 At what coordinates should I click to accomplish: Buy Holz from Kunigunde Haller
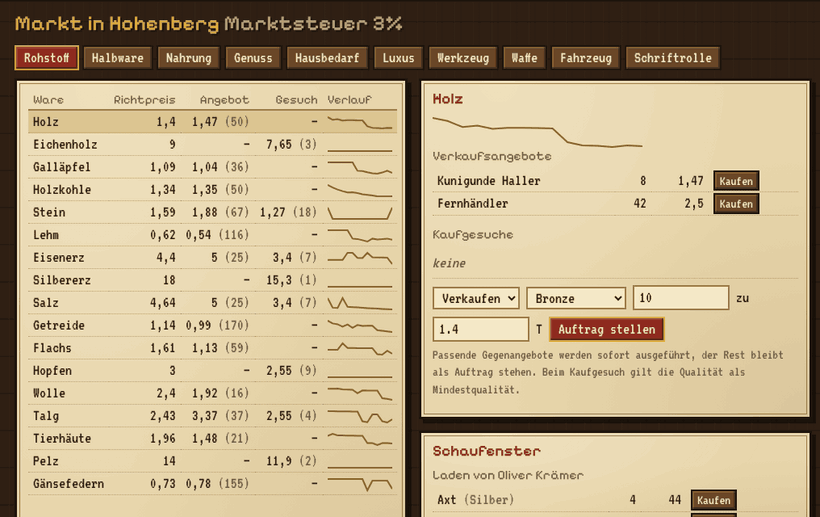click(736, 181)
